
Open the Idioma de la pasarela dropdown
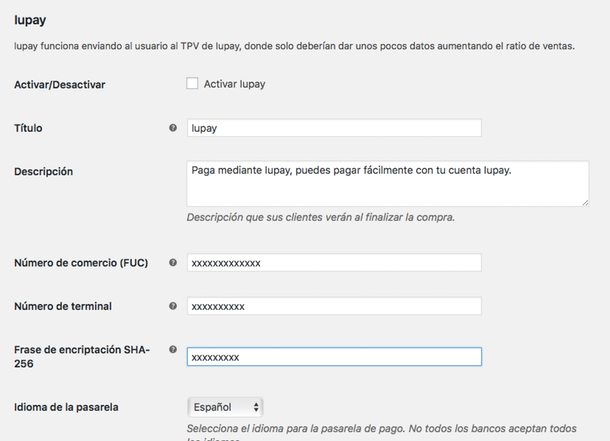click(x=225, y=407)
